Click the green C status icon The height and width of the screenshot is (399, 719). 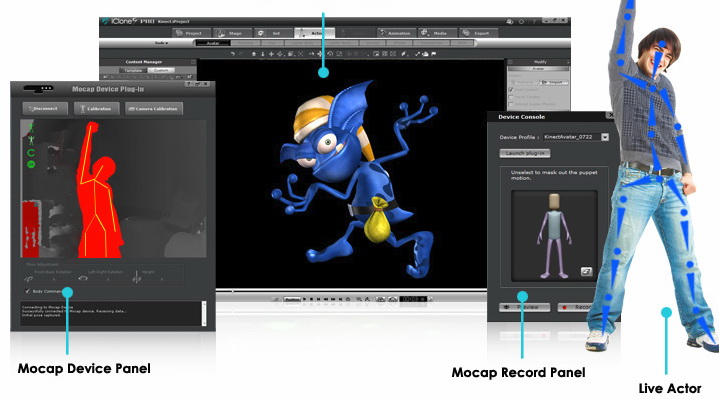[31, 153]
